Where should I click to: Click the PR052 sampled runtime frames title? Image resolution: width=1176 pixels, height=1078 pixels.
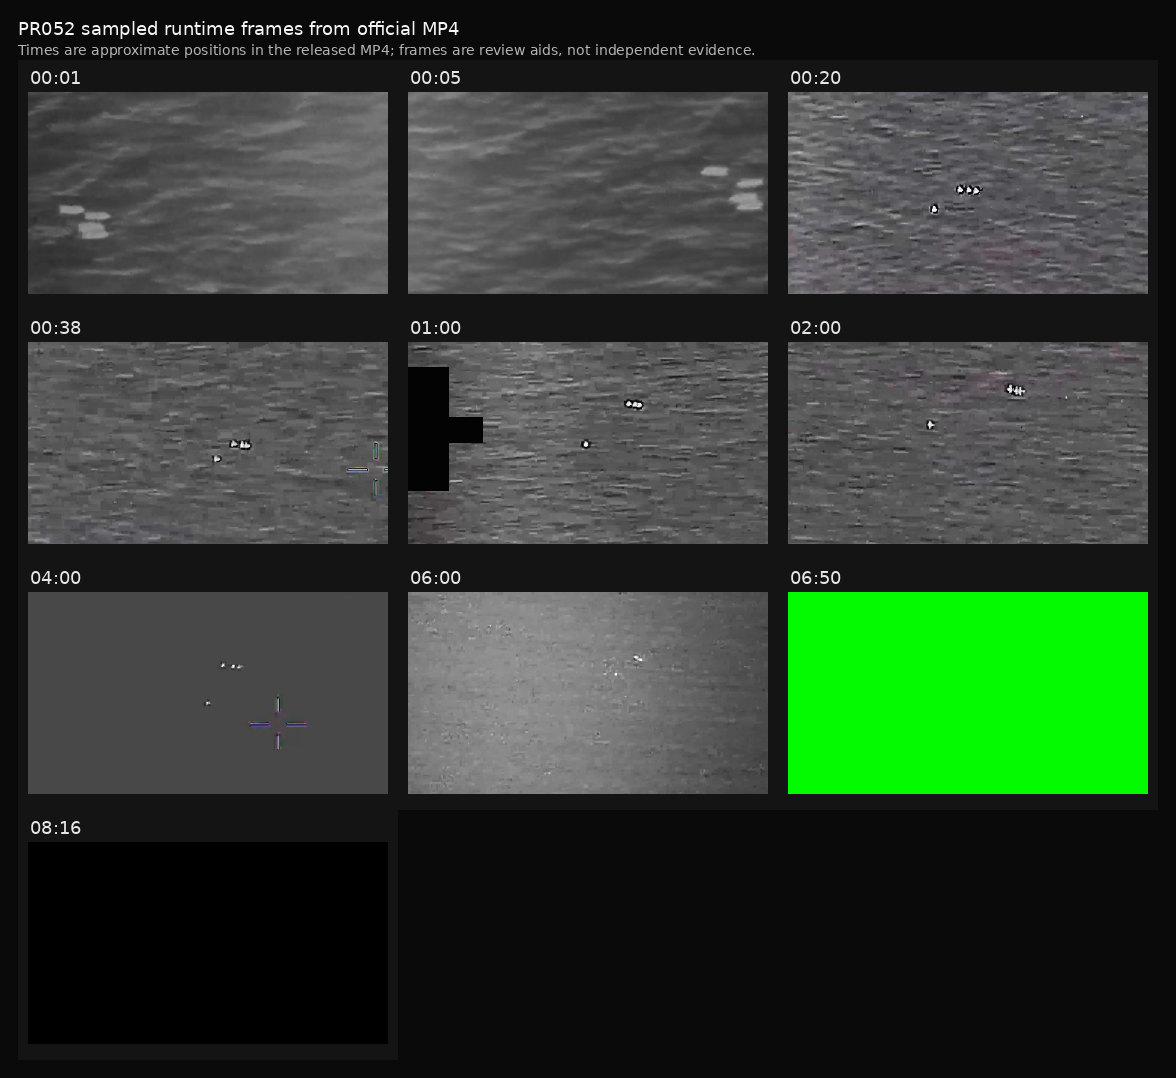(238, 29)
